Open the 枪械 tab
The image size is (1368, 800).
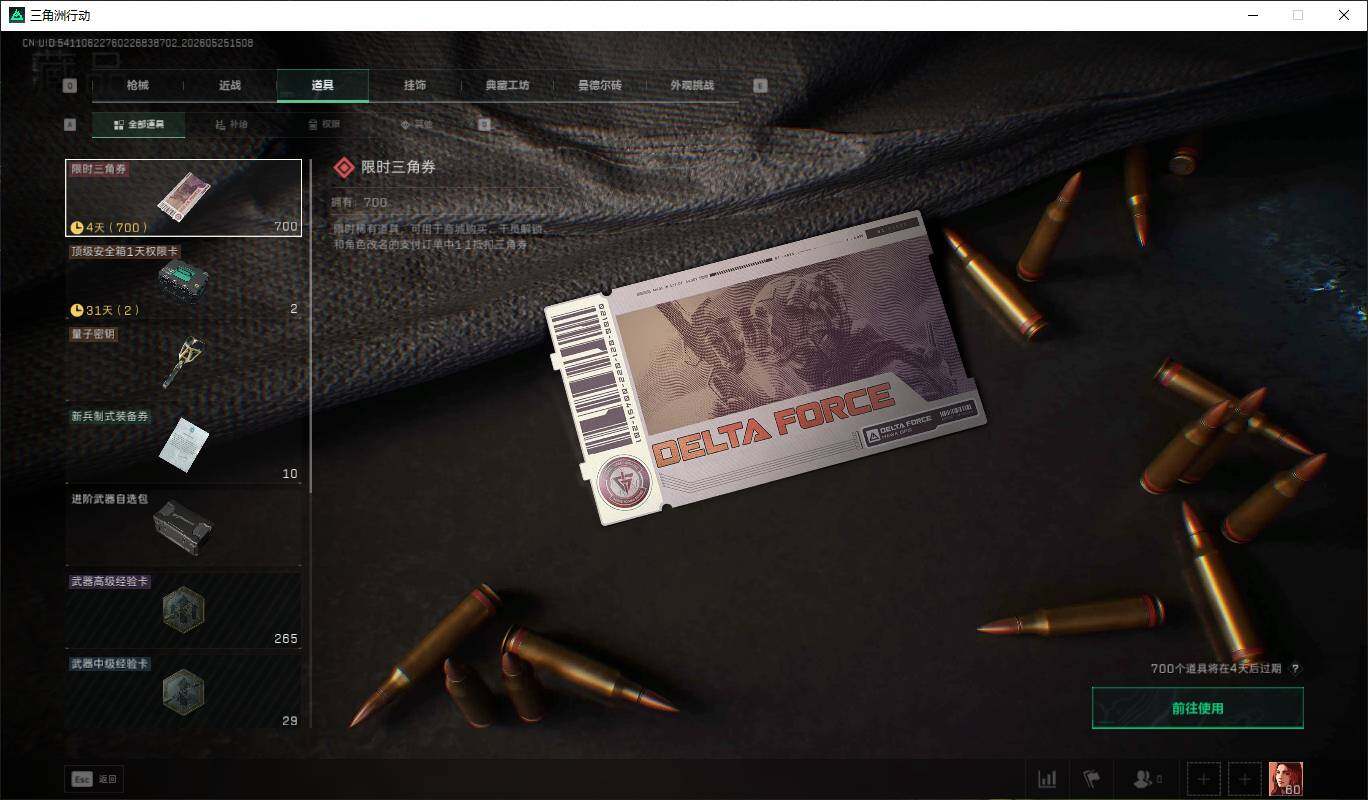tap(137, 86)
